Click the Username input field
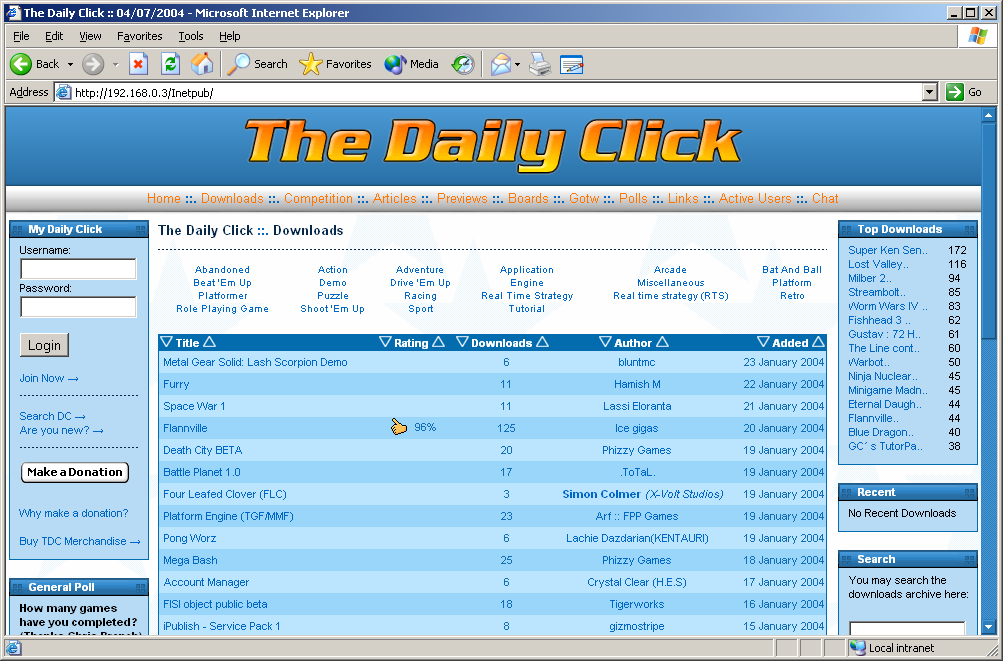Viewport: 1003px width, 661px height. coord(78,269)
